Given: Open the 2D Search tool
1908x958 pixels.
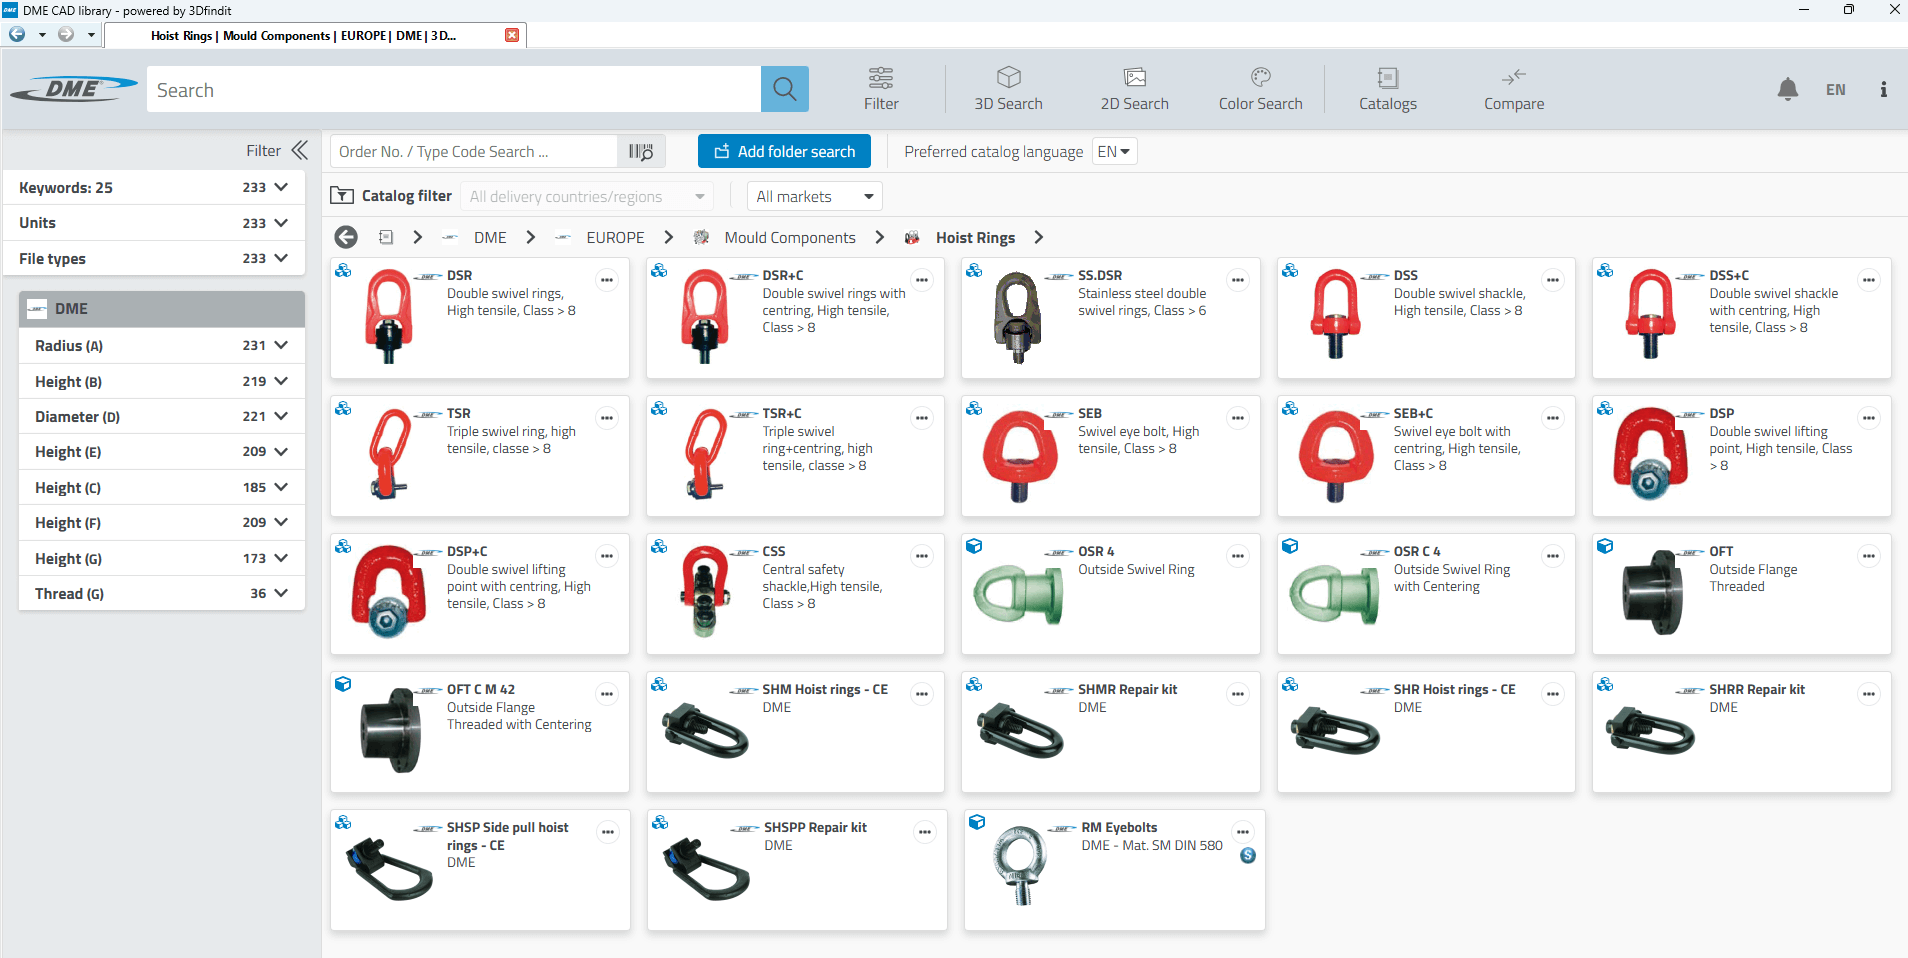Looking at the screenshot, I should 1134,89.
